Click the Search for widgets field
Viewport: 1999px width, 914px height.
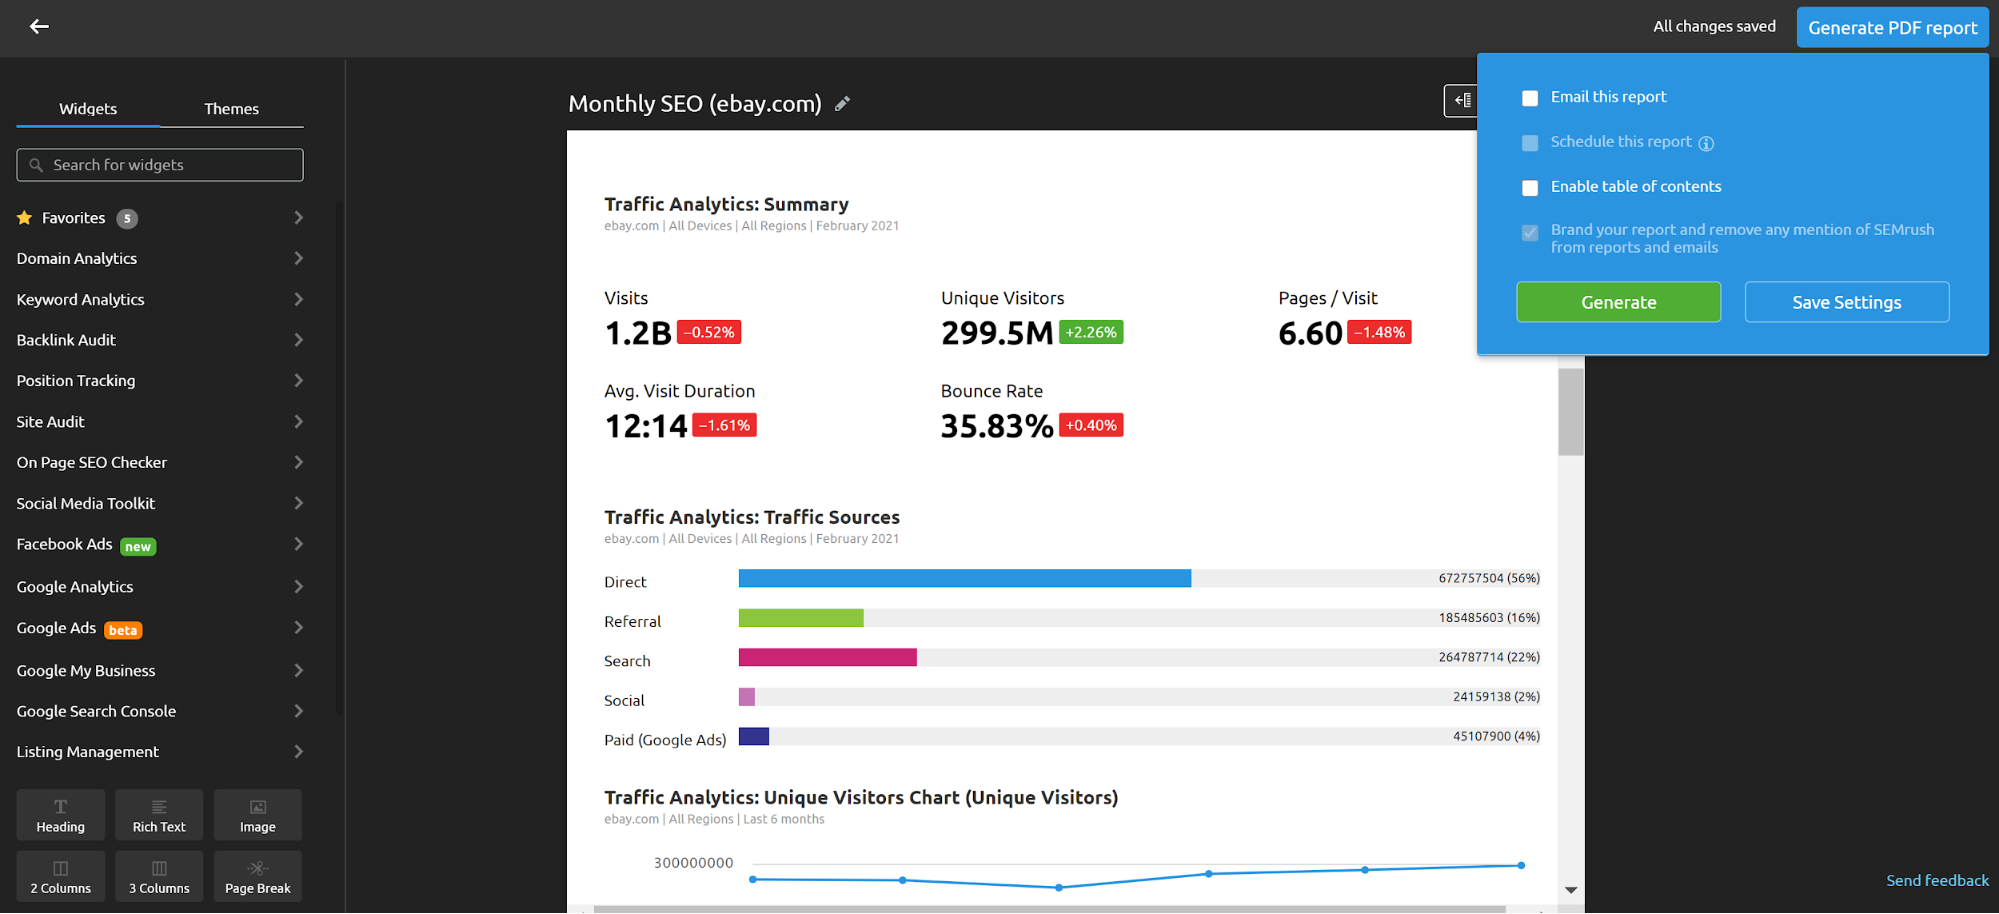point(159,164)
